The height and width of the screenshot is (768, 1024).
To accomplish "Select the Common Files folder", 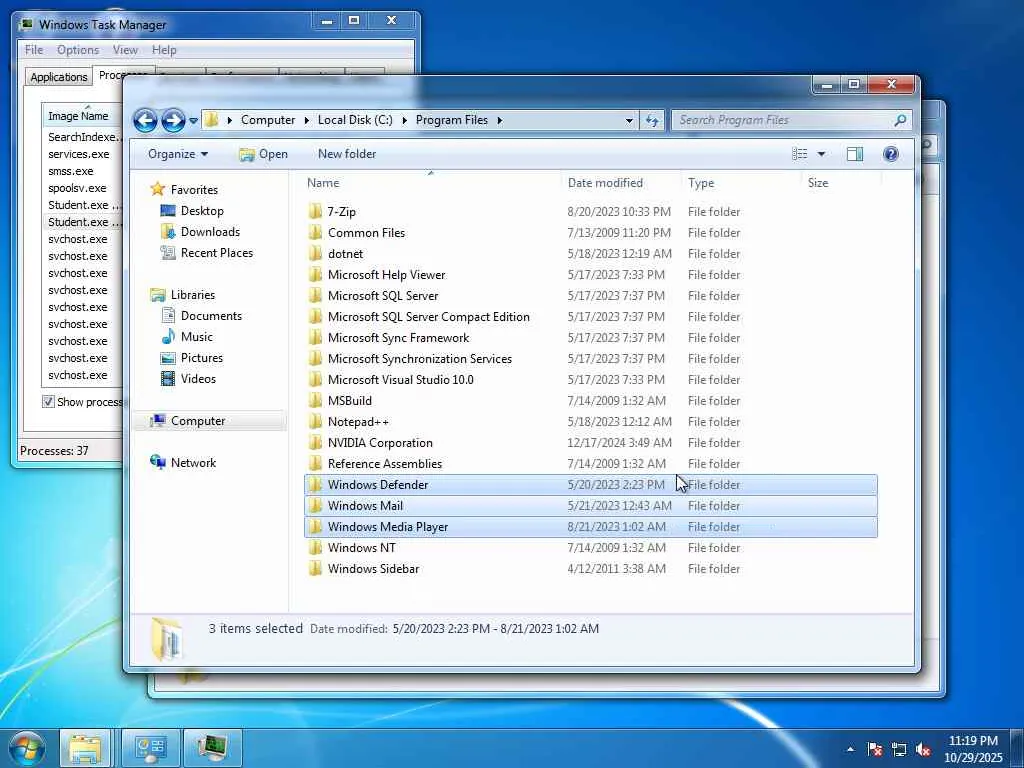I will [366, 232].
